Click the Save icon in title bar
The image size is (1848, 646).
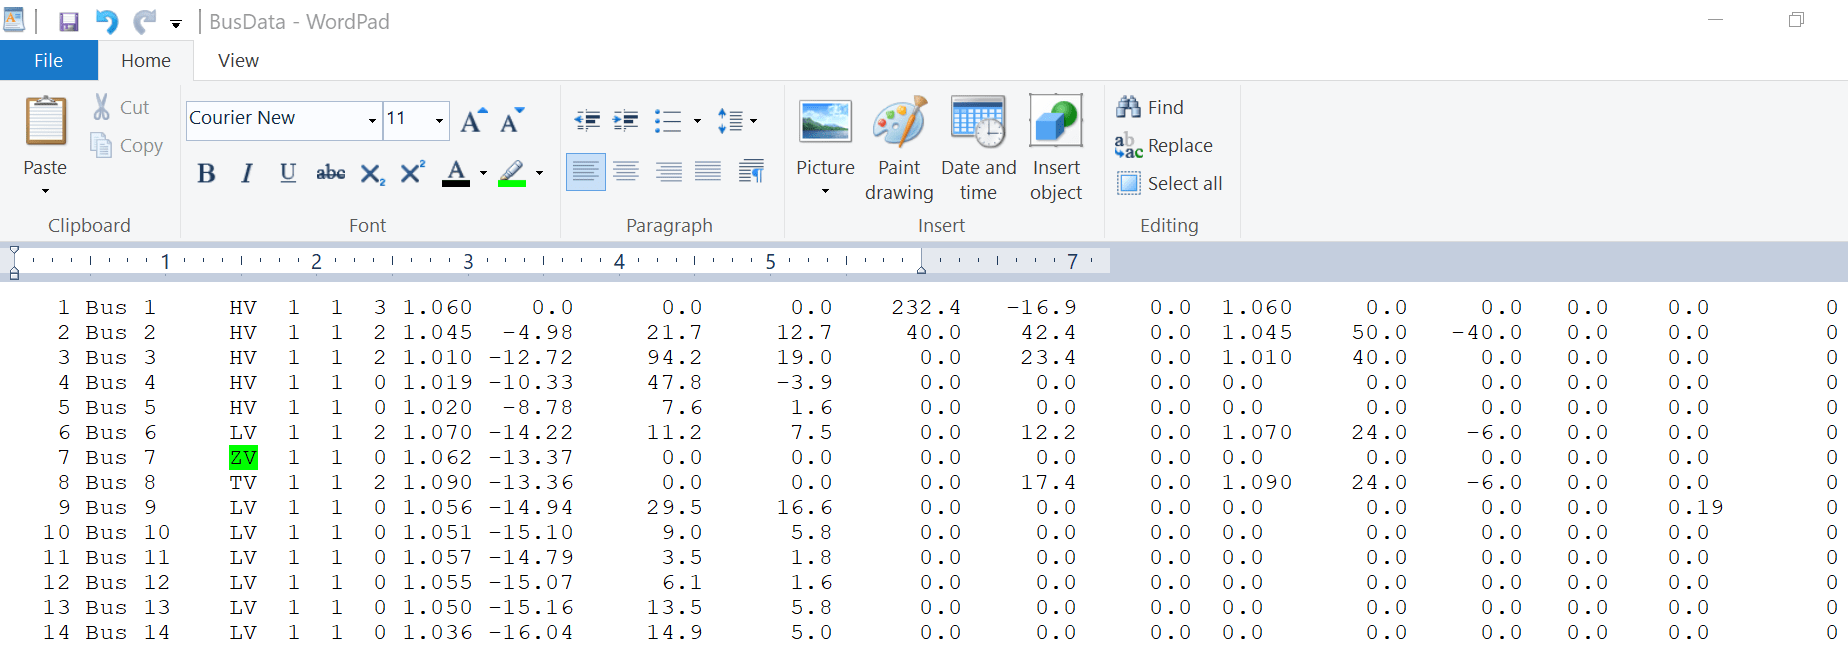pyautogui.click(x=69, y=22)
